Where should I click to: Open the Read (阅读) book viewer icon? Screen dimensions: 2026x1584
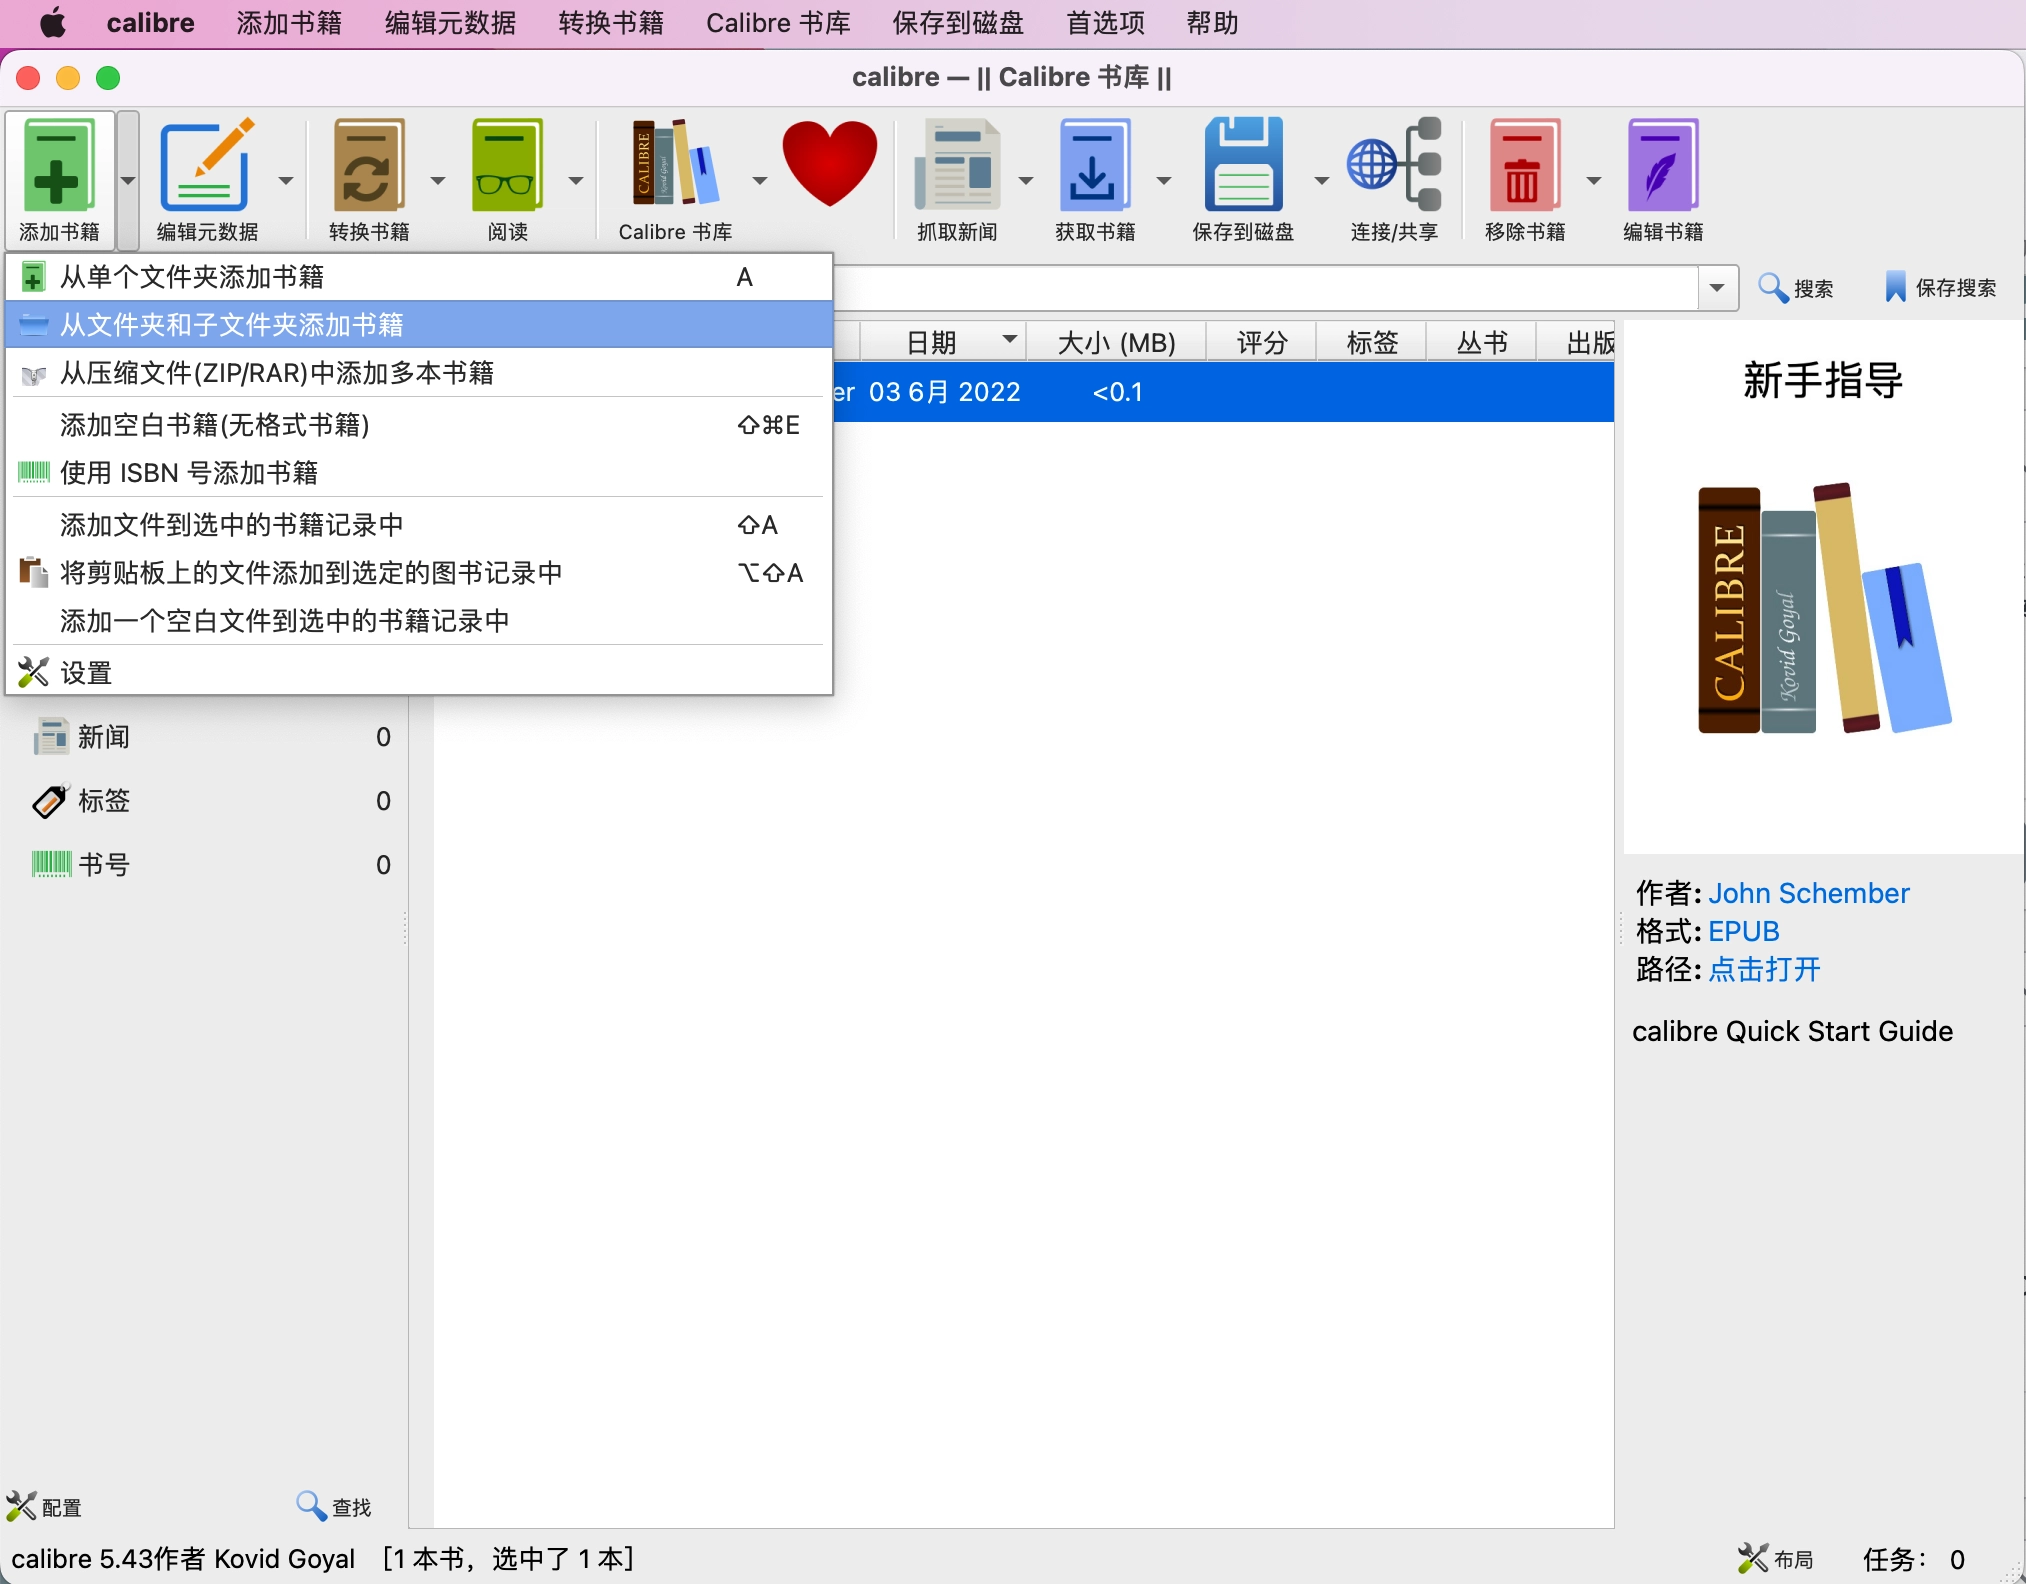(x=507, y=165)
